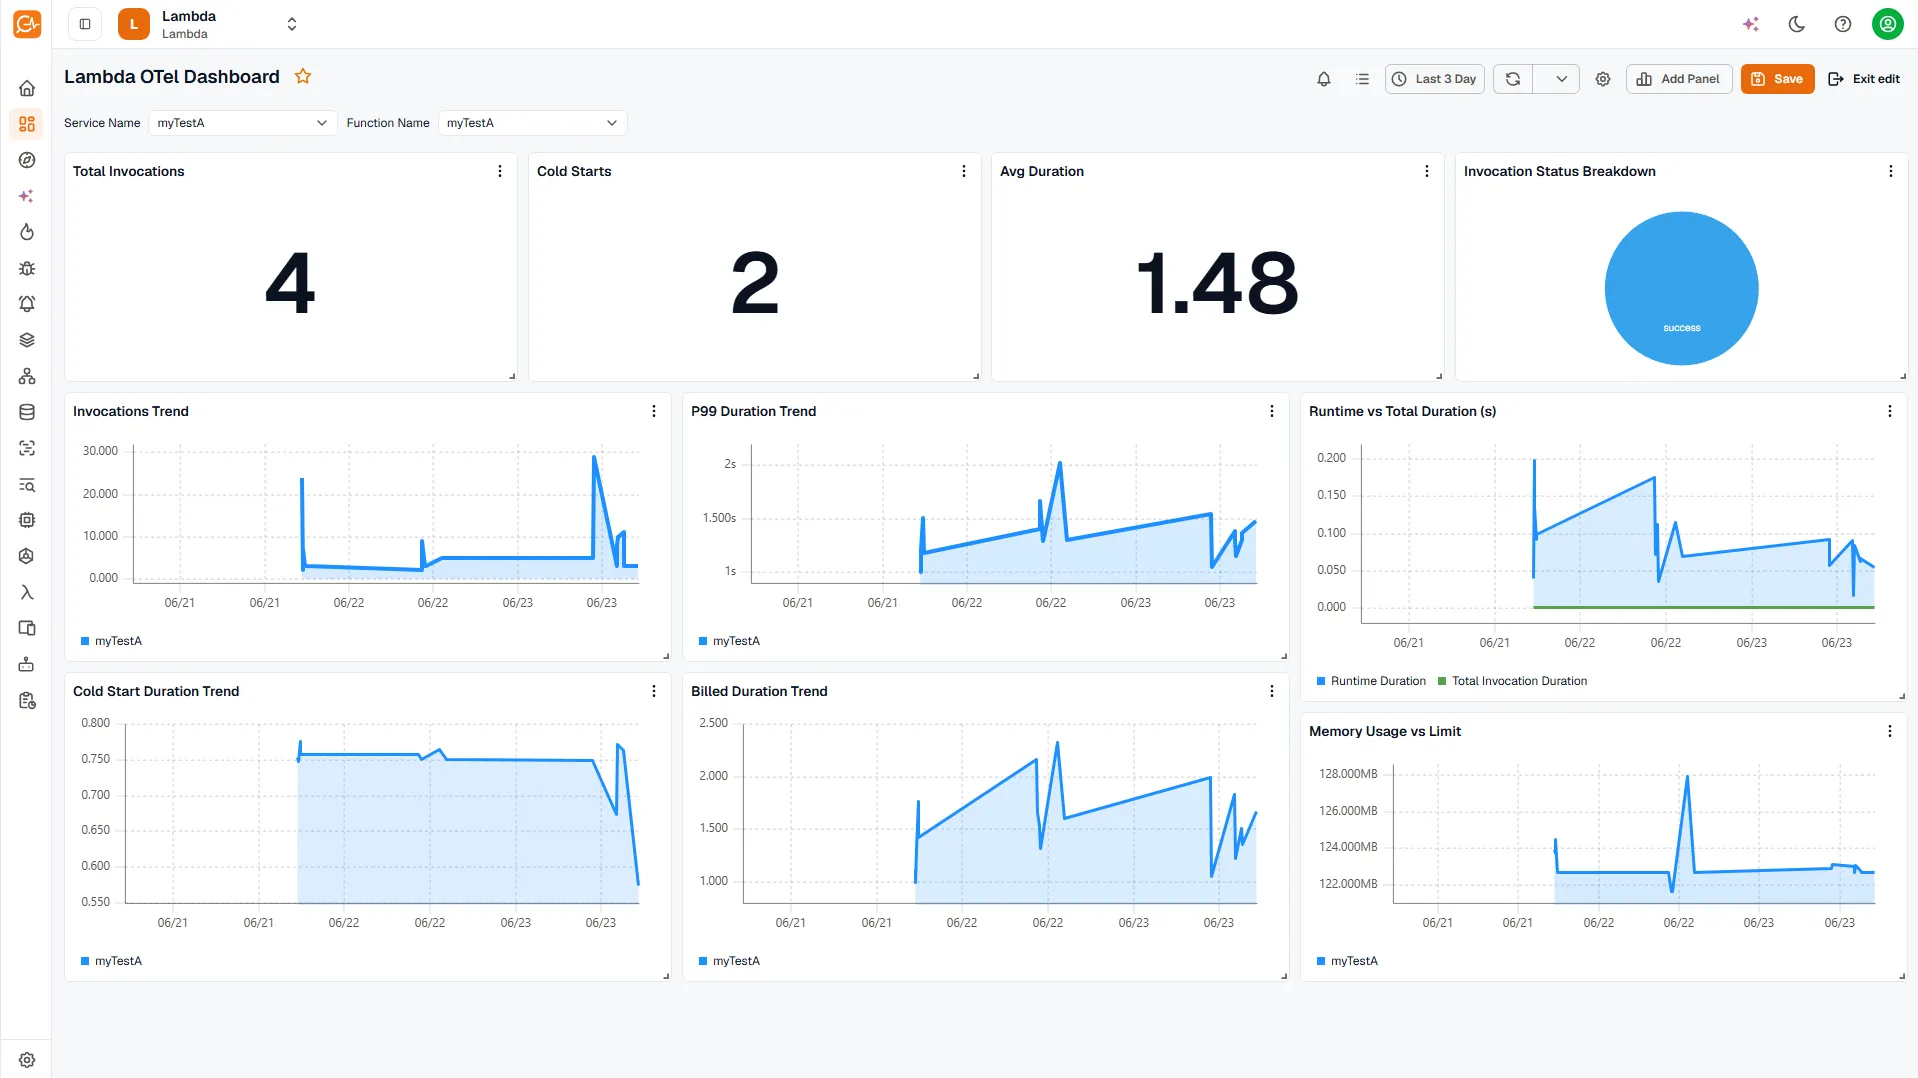Open Memory Usage vs Limit panel menu

[1890, 731]
